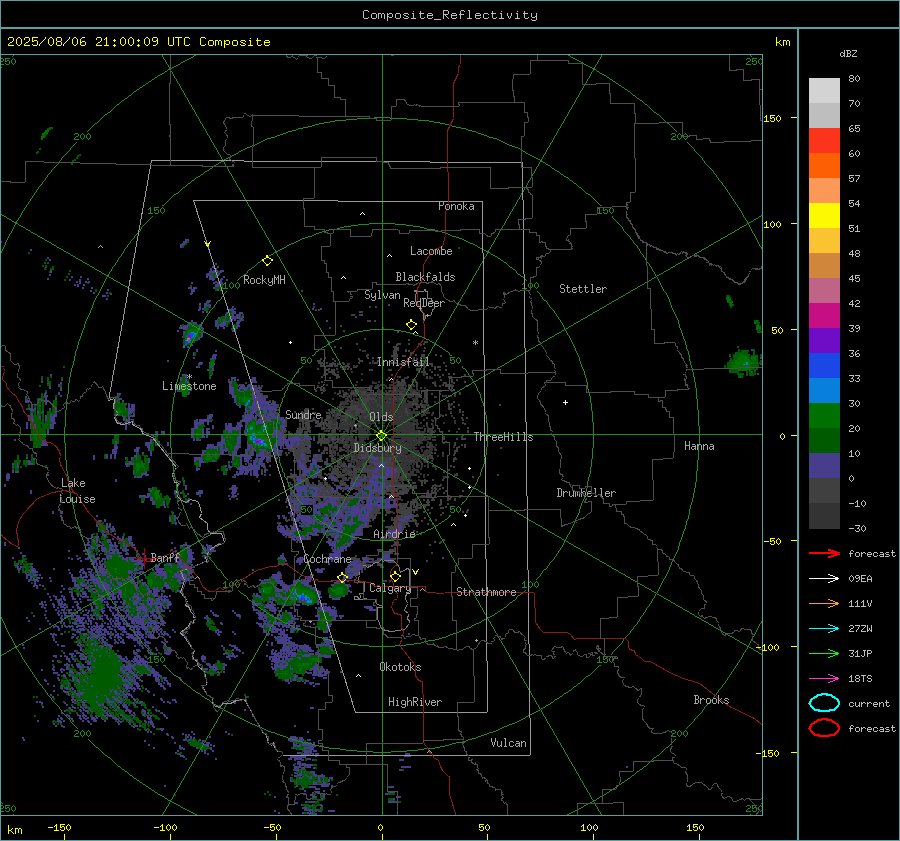Click the yellow diamond marker below RedDeer
Viewport: 900px width, 841px height.
pos(411,325)
